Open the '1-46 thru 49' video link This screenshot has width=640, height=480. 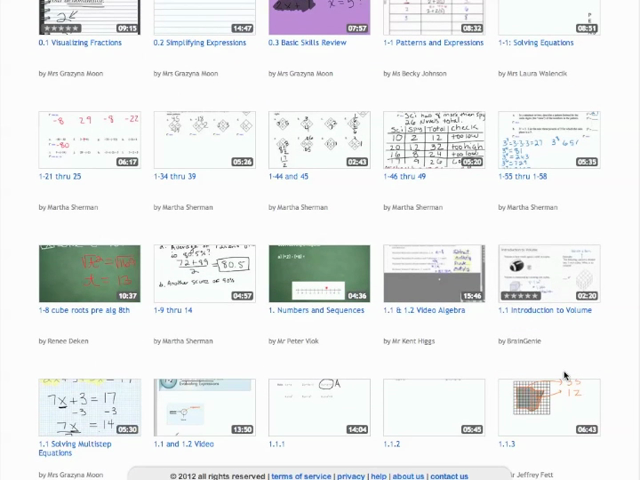pos(404,177)
